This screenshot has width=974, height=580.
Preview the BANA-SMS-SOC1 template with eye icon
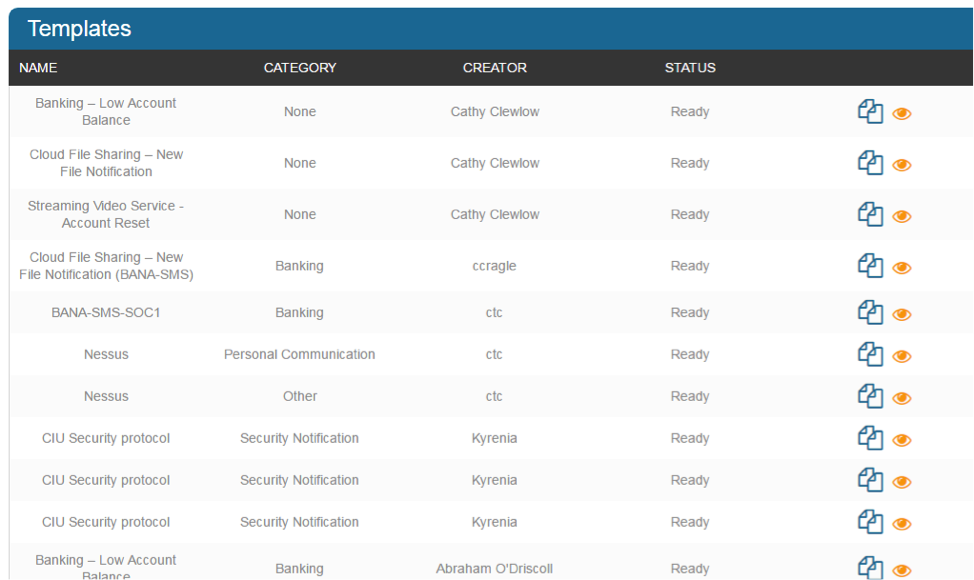(x=902, y=314)
